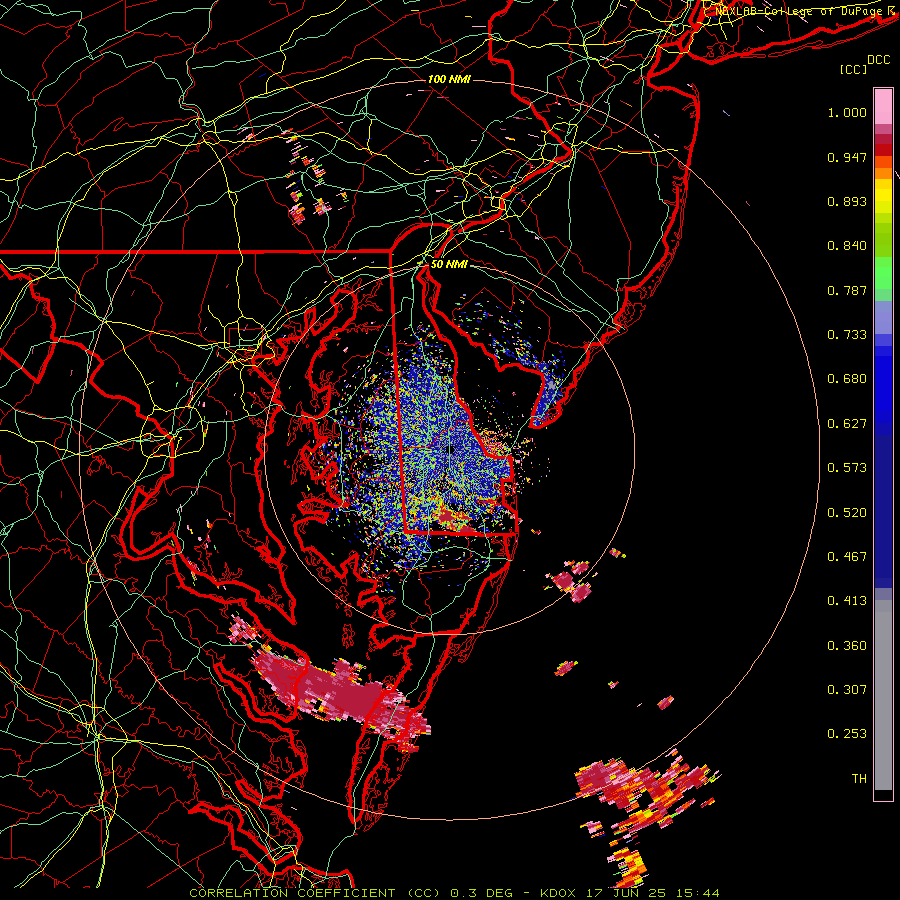Click the 0.520 legend label
Viewport: 900px width, 900px height.
pos(847,513)
